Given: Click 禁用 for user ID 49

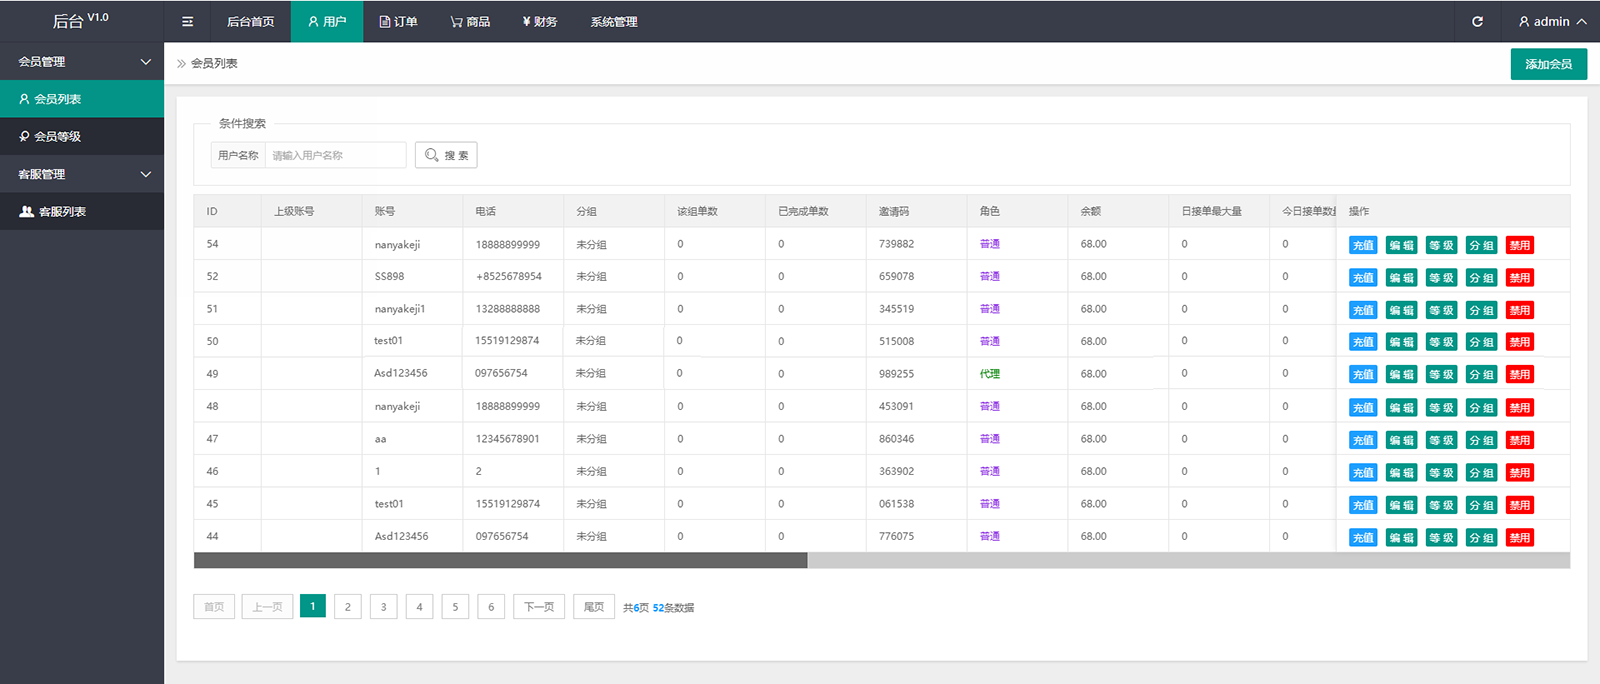Looking at the screenshot, I should (x=1519, y=375).
